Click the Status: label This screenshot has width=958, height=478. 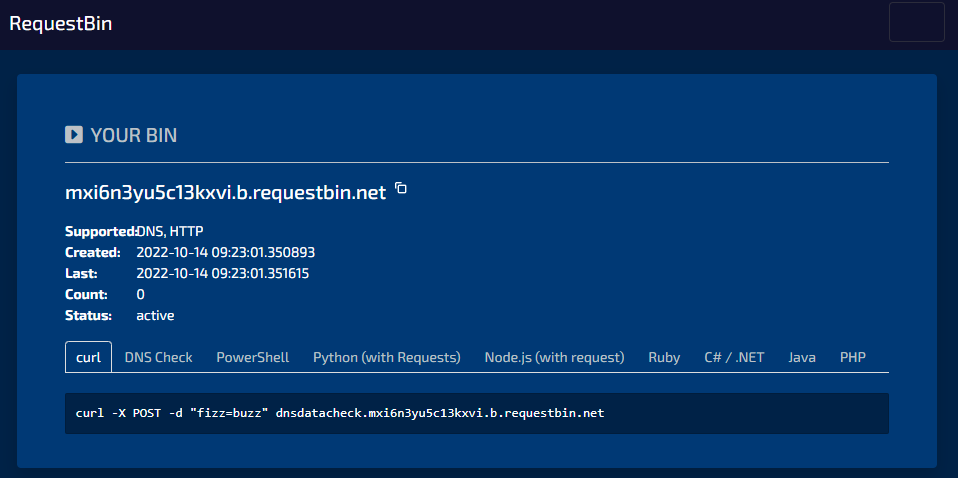click(89, 316)
